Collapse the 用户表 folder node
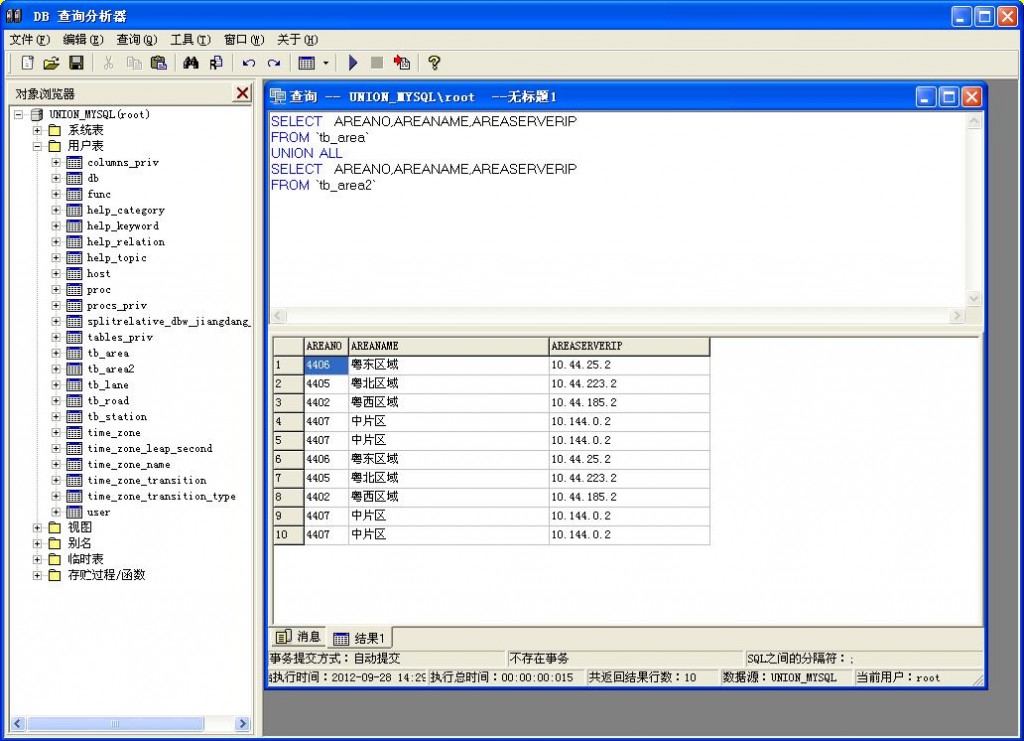 point(38,146)
